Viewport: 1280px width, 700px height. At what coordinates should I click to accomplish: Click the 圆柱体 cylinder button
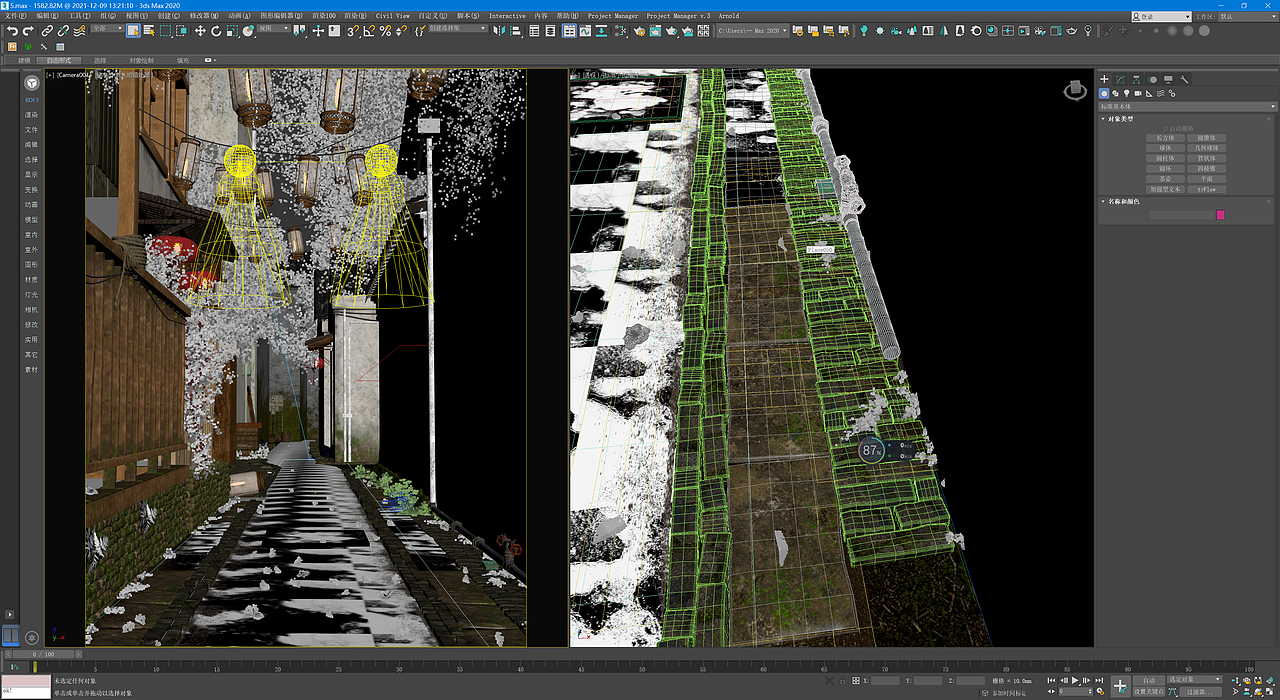(1165, 158)
